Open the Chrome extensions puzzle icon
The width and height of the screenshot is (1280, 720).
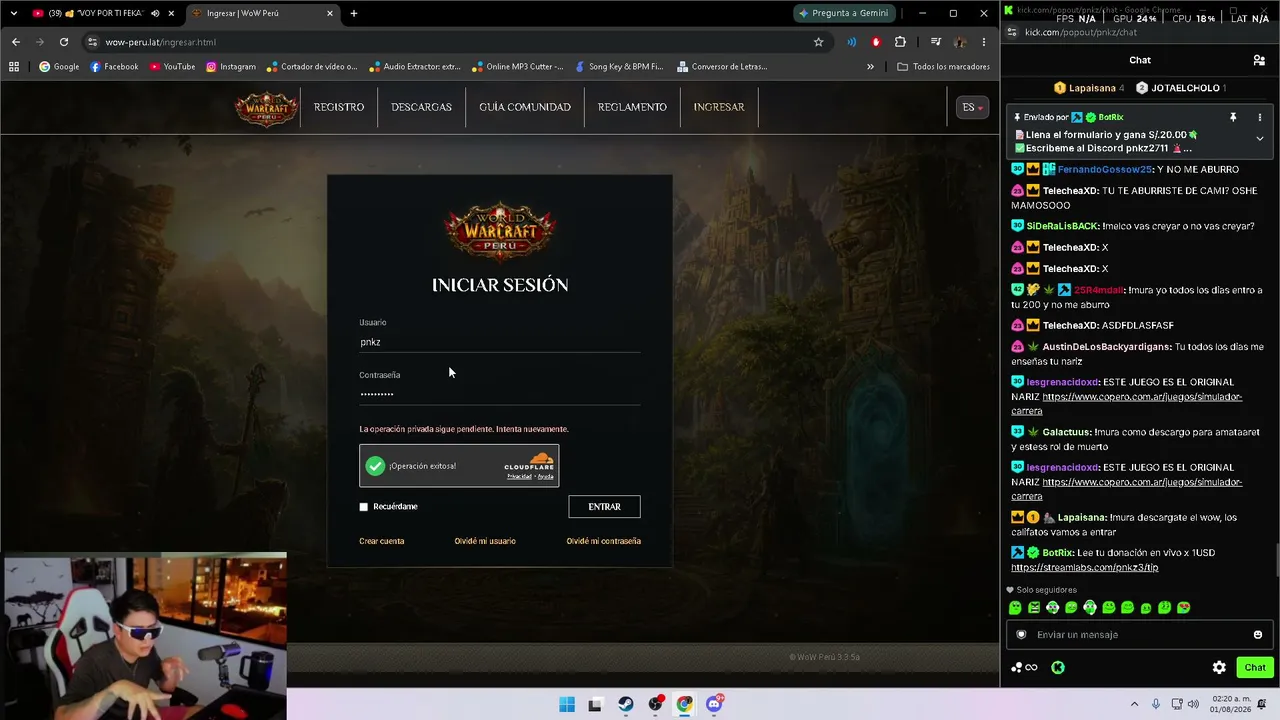(x=900, y=42)
